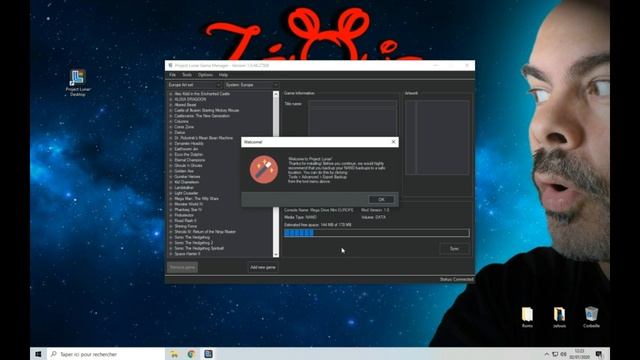Click the Project Lunar title bar app icon
This screenshot has height=360, width=640.
(x=170, y=65)
